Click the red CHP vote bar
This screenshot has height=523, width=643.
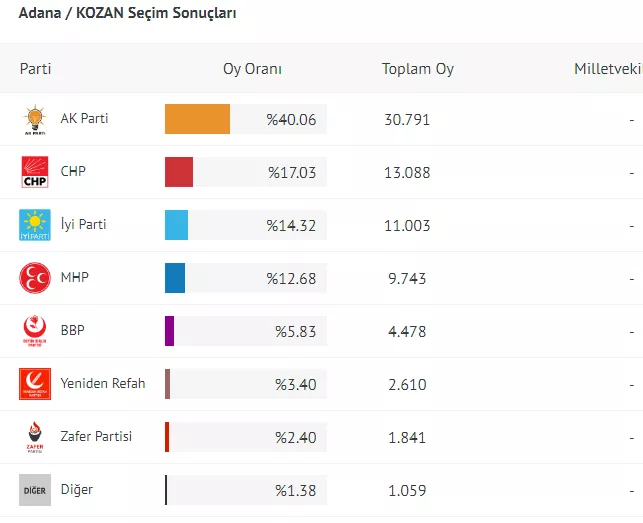tap(179, 172)
